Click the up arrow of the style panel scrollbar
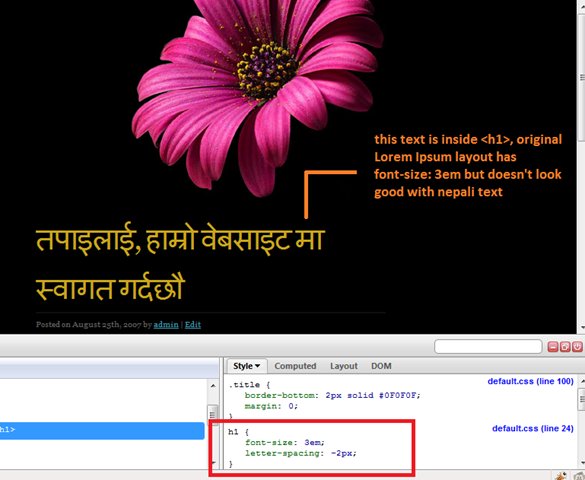Image resolution: width=585 pixels, height=480 pixels. click(582, 381)
